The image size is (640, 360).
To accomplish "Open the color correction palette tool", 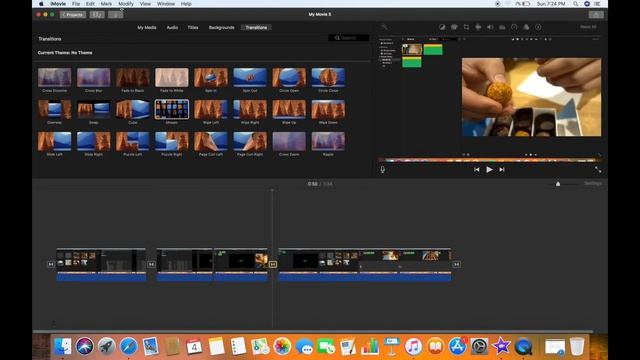I will click(x=454, y=27).
